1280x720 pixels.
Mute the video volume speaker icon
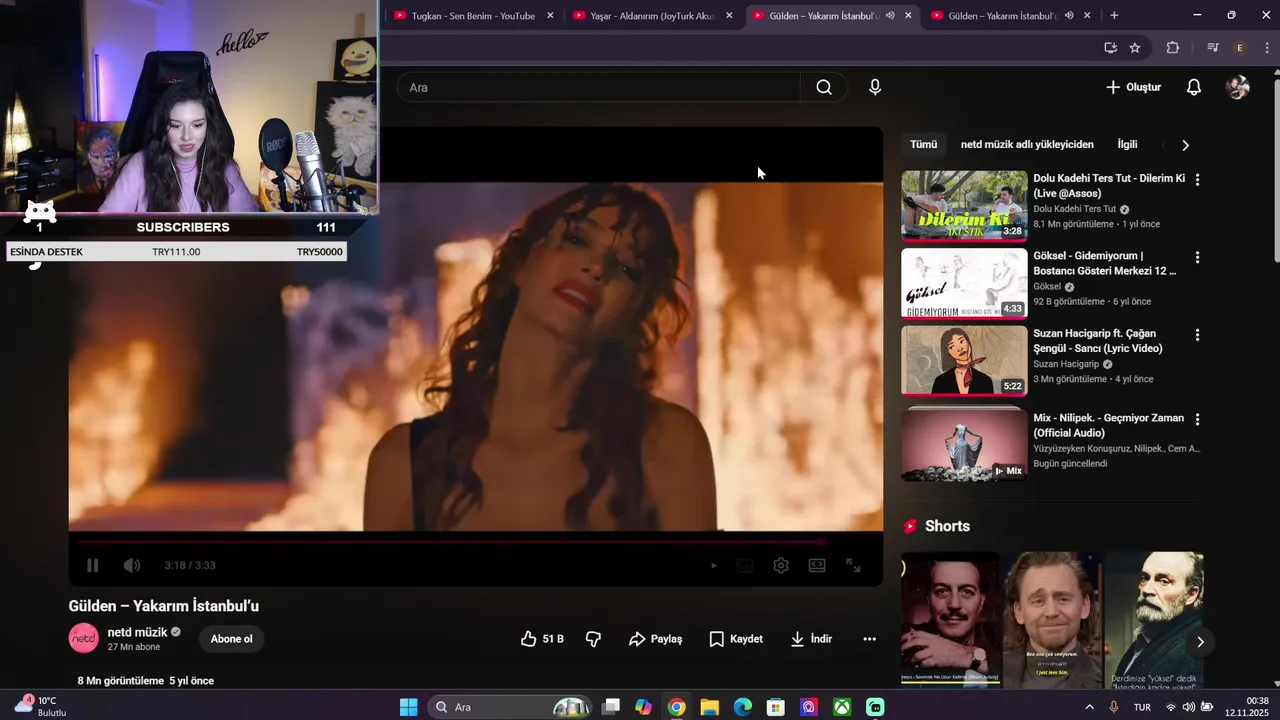coord(132,565)
